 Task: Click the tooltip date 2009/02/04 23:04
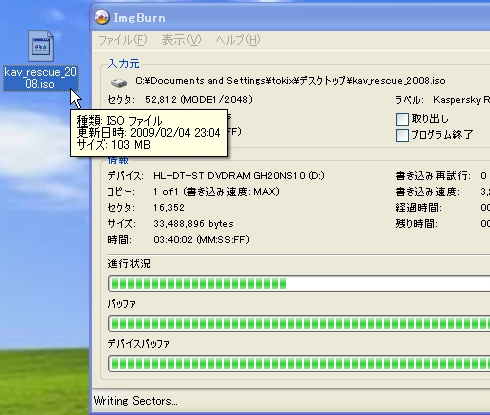175,133
